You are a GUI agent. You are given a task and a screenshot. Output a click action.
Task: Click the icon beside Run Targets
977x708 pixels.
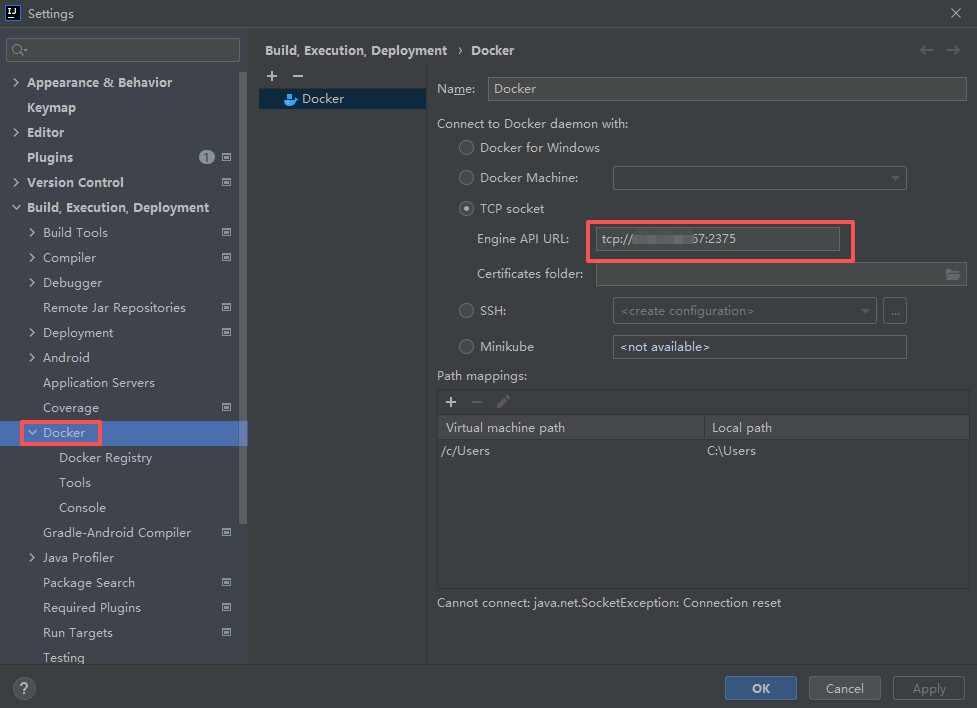coord(227,632)
